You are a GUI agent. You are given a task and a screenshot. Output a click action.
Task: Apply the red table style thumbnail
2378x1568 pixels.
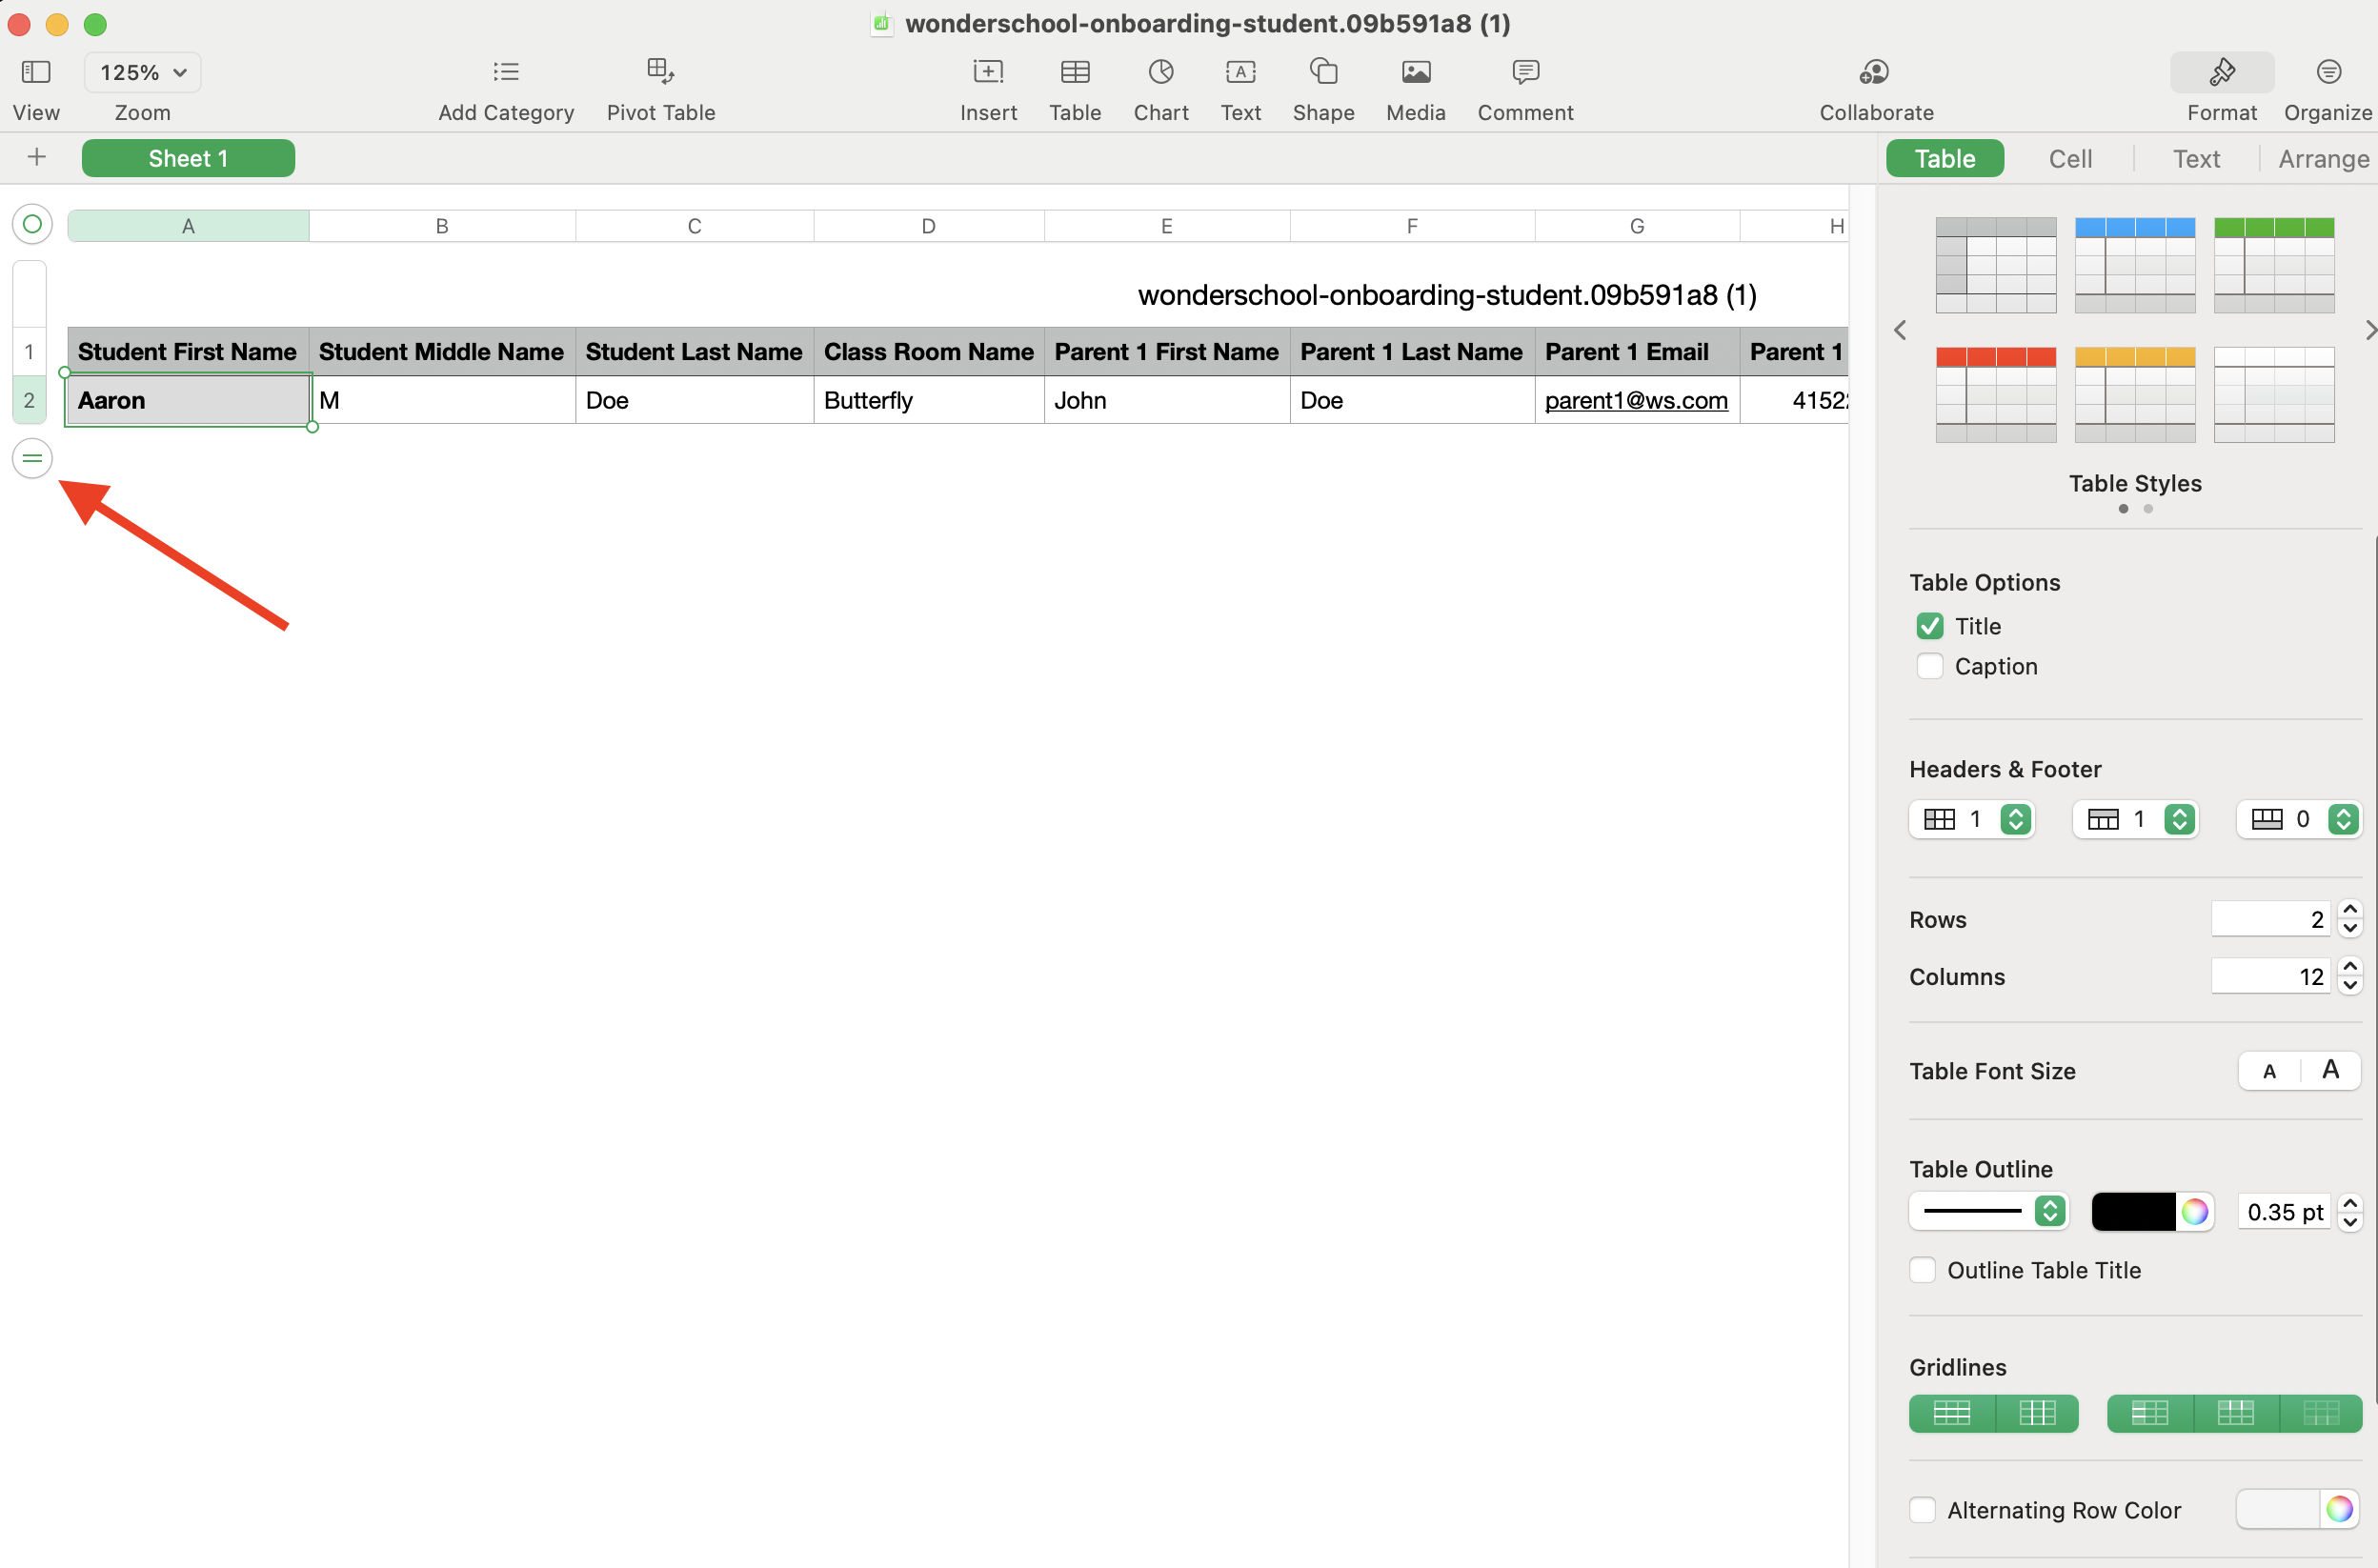click(x=1996, y=394)
